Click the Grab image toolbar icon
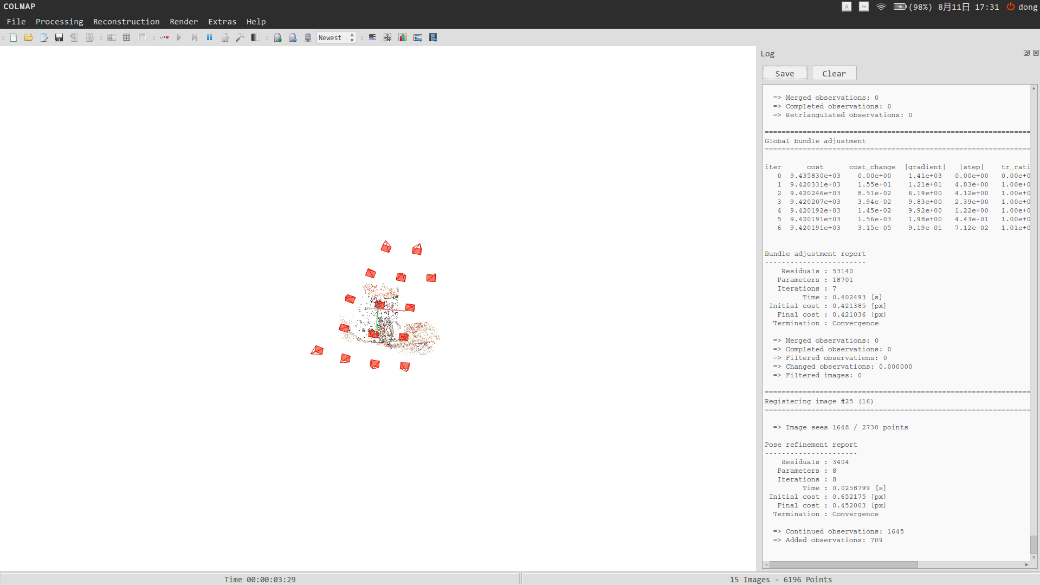This screenshot has width=1040, height=585. tap(418, 38)
